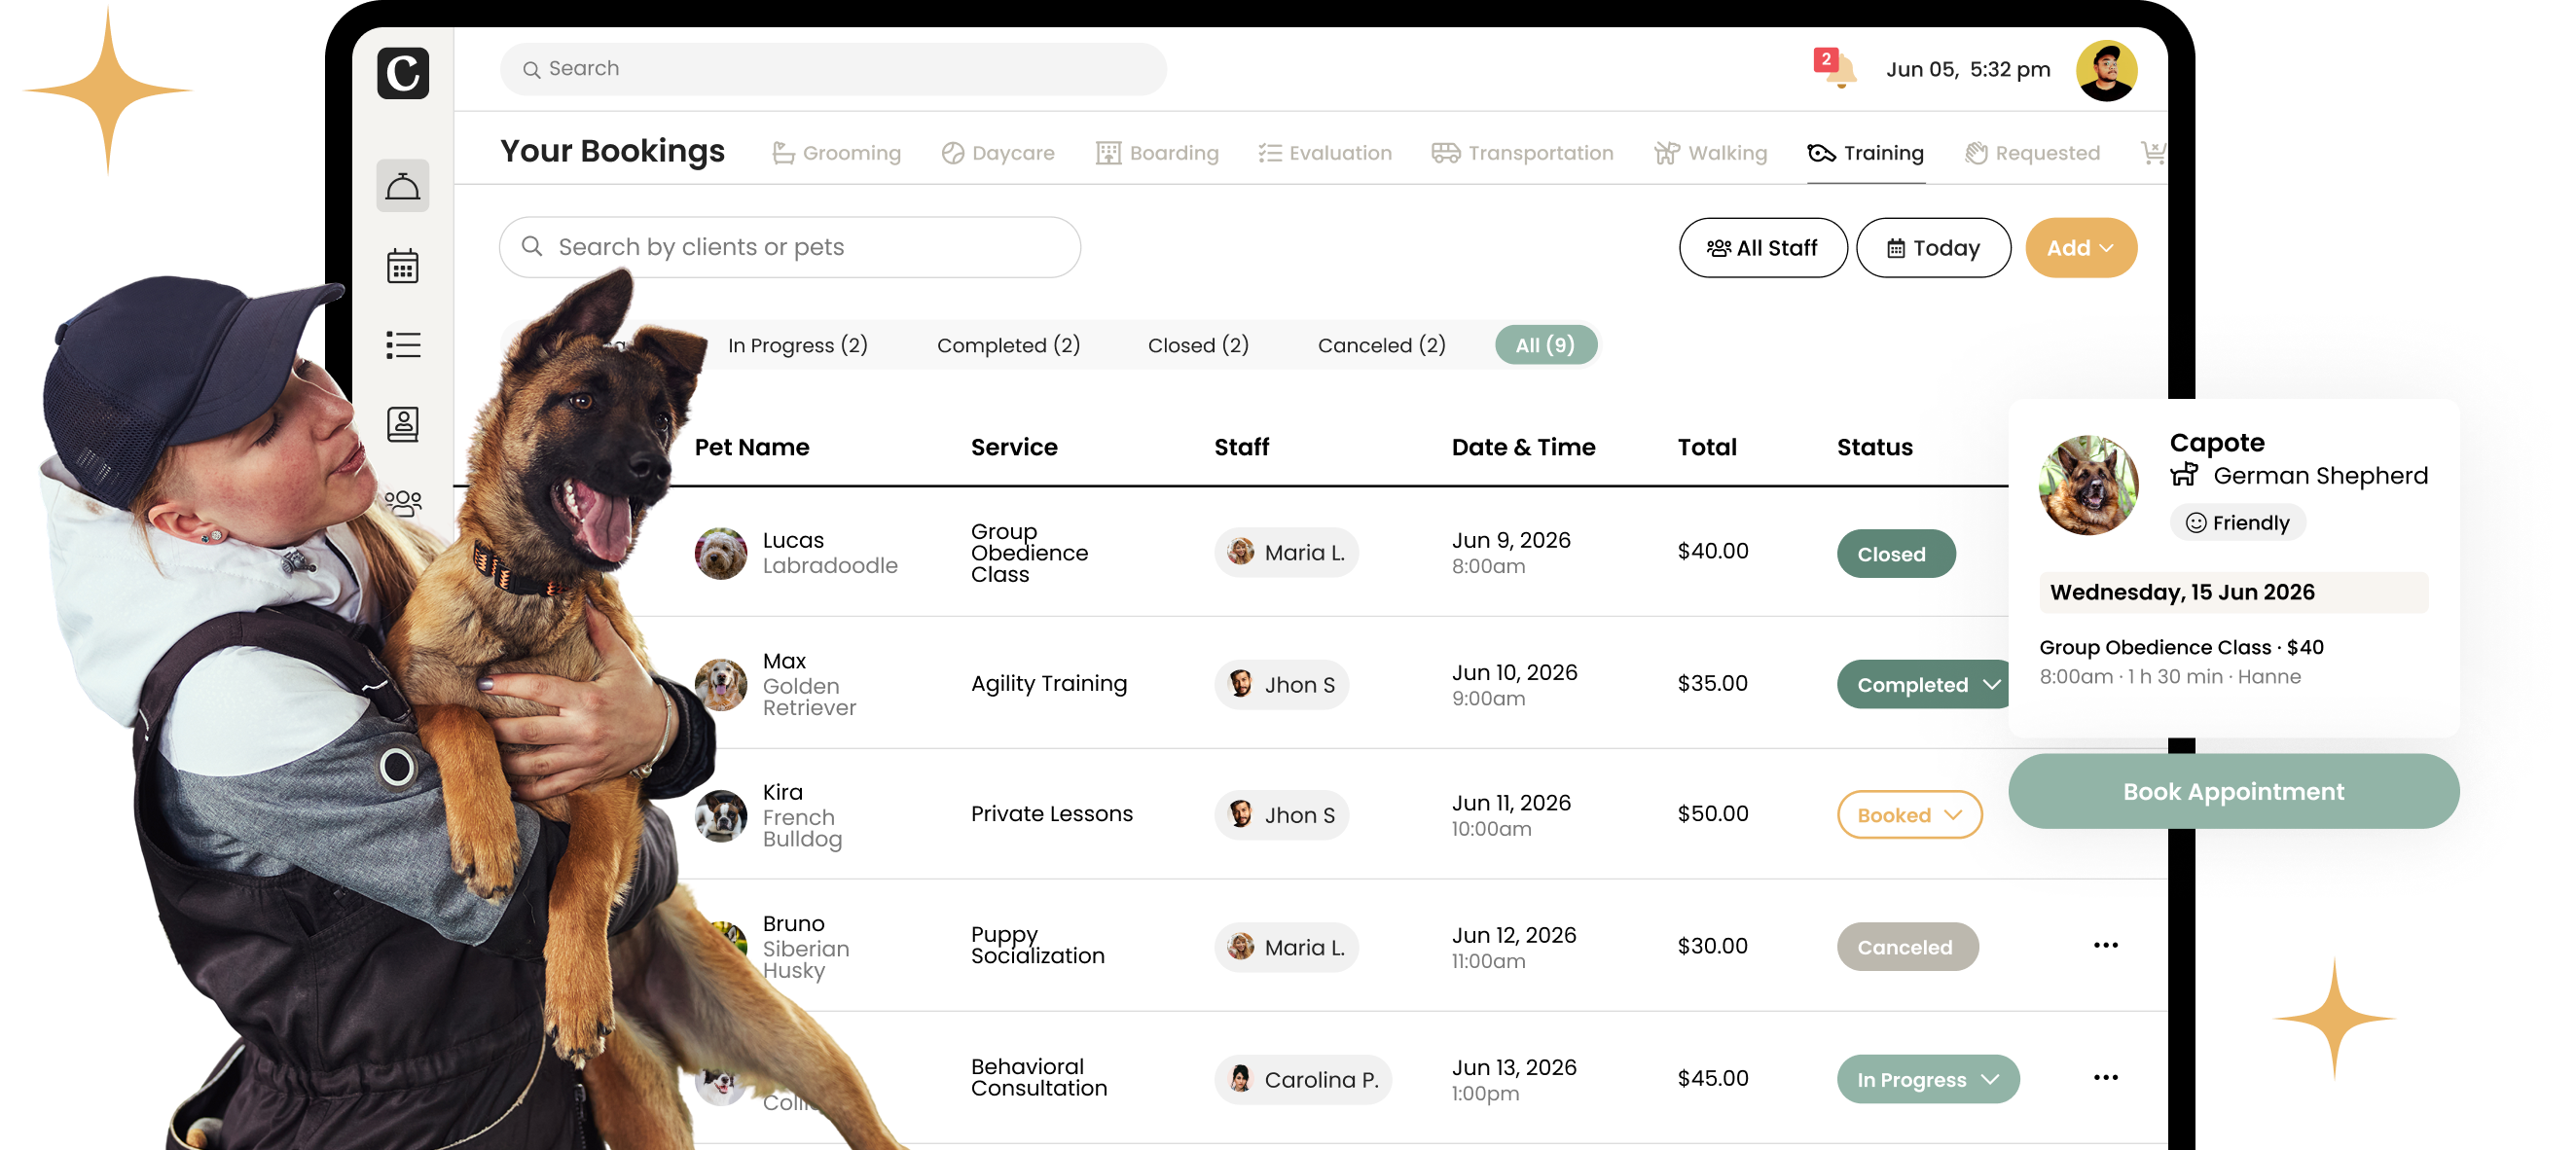Click Kira French Bulldog avatar
Image resolution: width=2576 pixels, height=1150 pixels.
pyautogui.click(x=720, y=815)
